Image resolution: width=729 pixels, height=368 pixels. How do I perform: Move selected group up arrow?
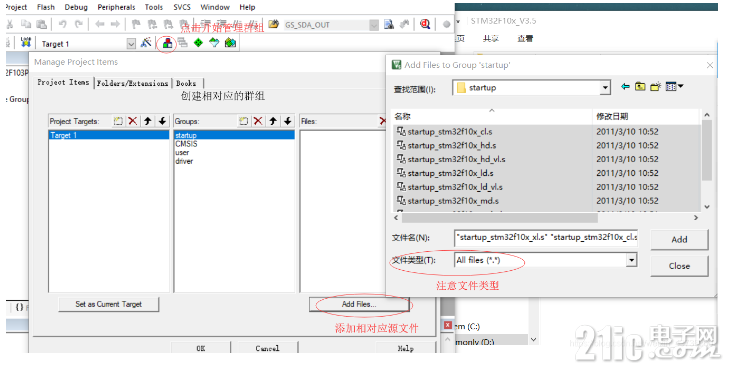click(273, 121)
